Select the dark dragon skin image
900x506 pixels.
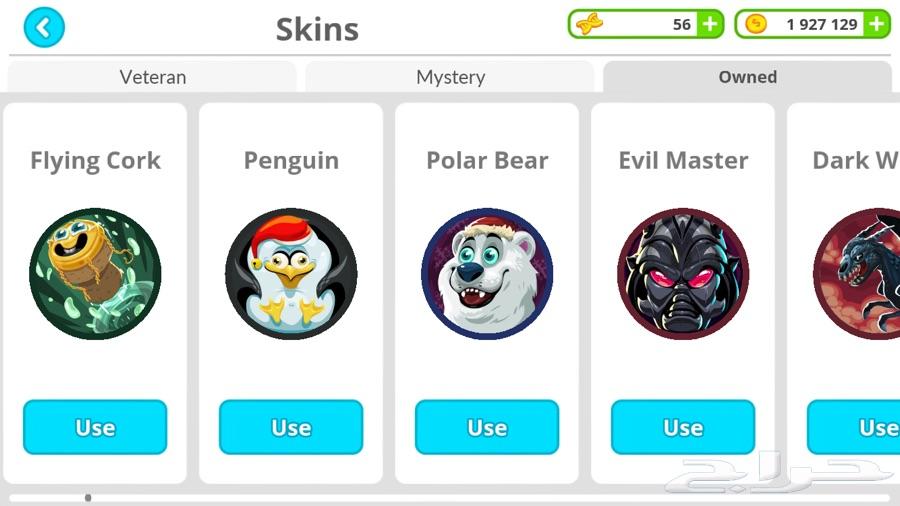click(857, 274)
